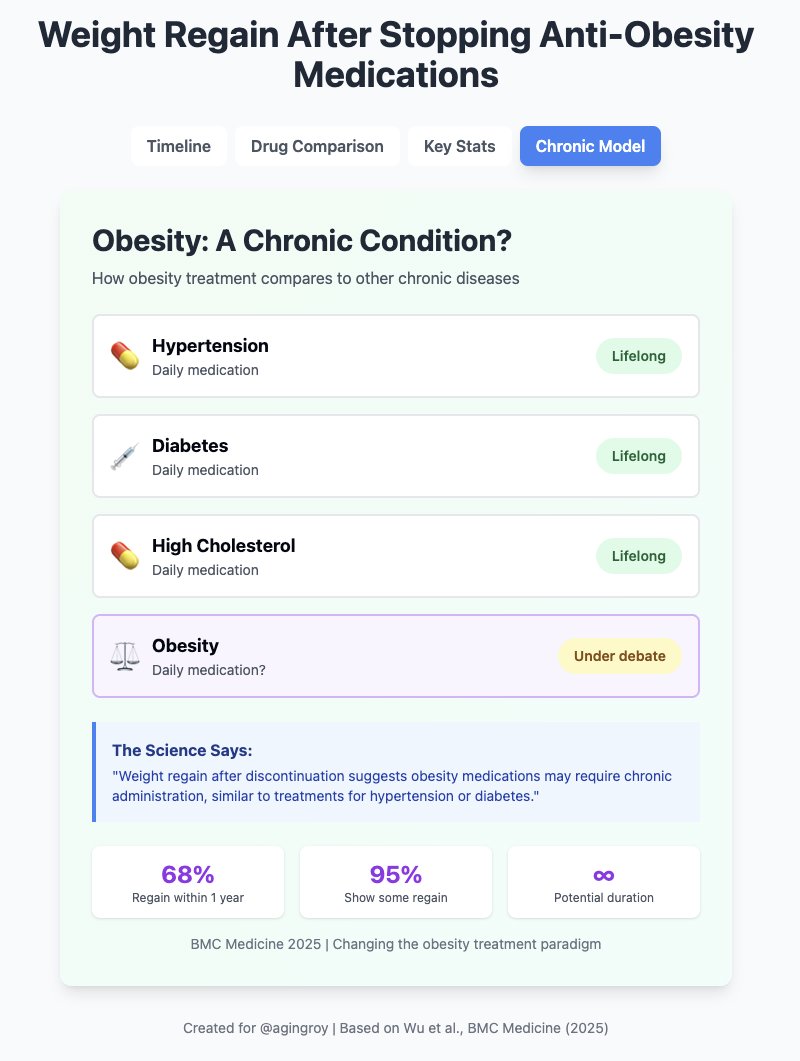Viewport: 800px width, 1061px height.
Task: Click the Created for @agingroy credit text
Action: pyautogui.click(x=396, y=1028)
